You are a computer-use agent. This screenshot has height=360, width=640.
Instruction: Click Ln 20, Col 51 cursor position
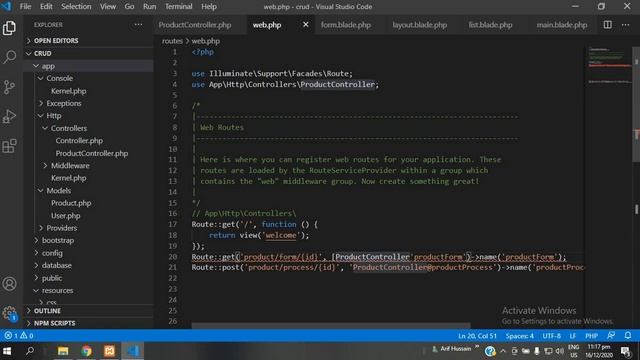click(x=477, y=336)
